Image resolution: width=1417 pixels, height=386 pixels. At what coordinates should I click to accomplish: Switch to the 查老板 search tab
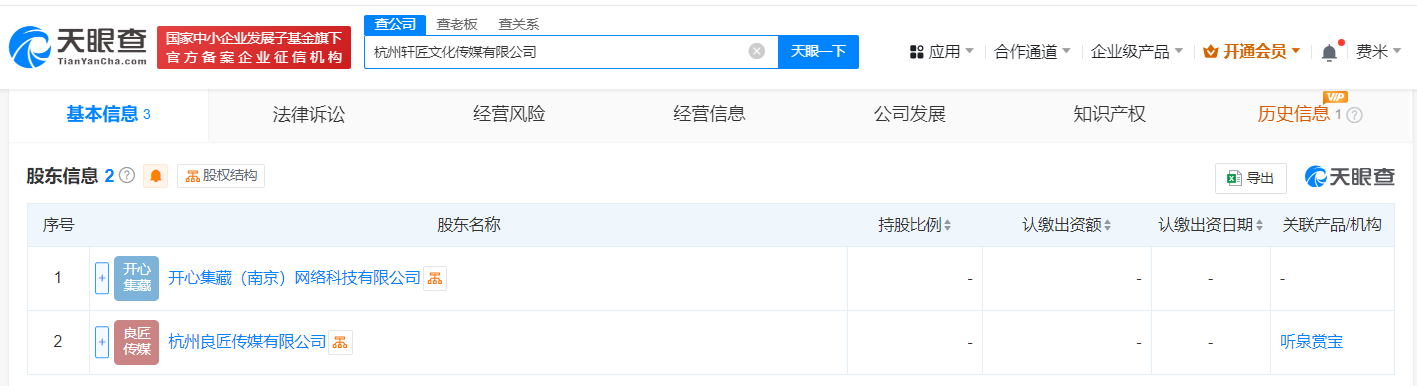[456, 24]
